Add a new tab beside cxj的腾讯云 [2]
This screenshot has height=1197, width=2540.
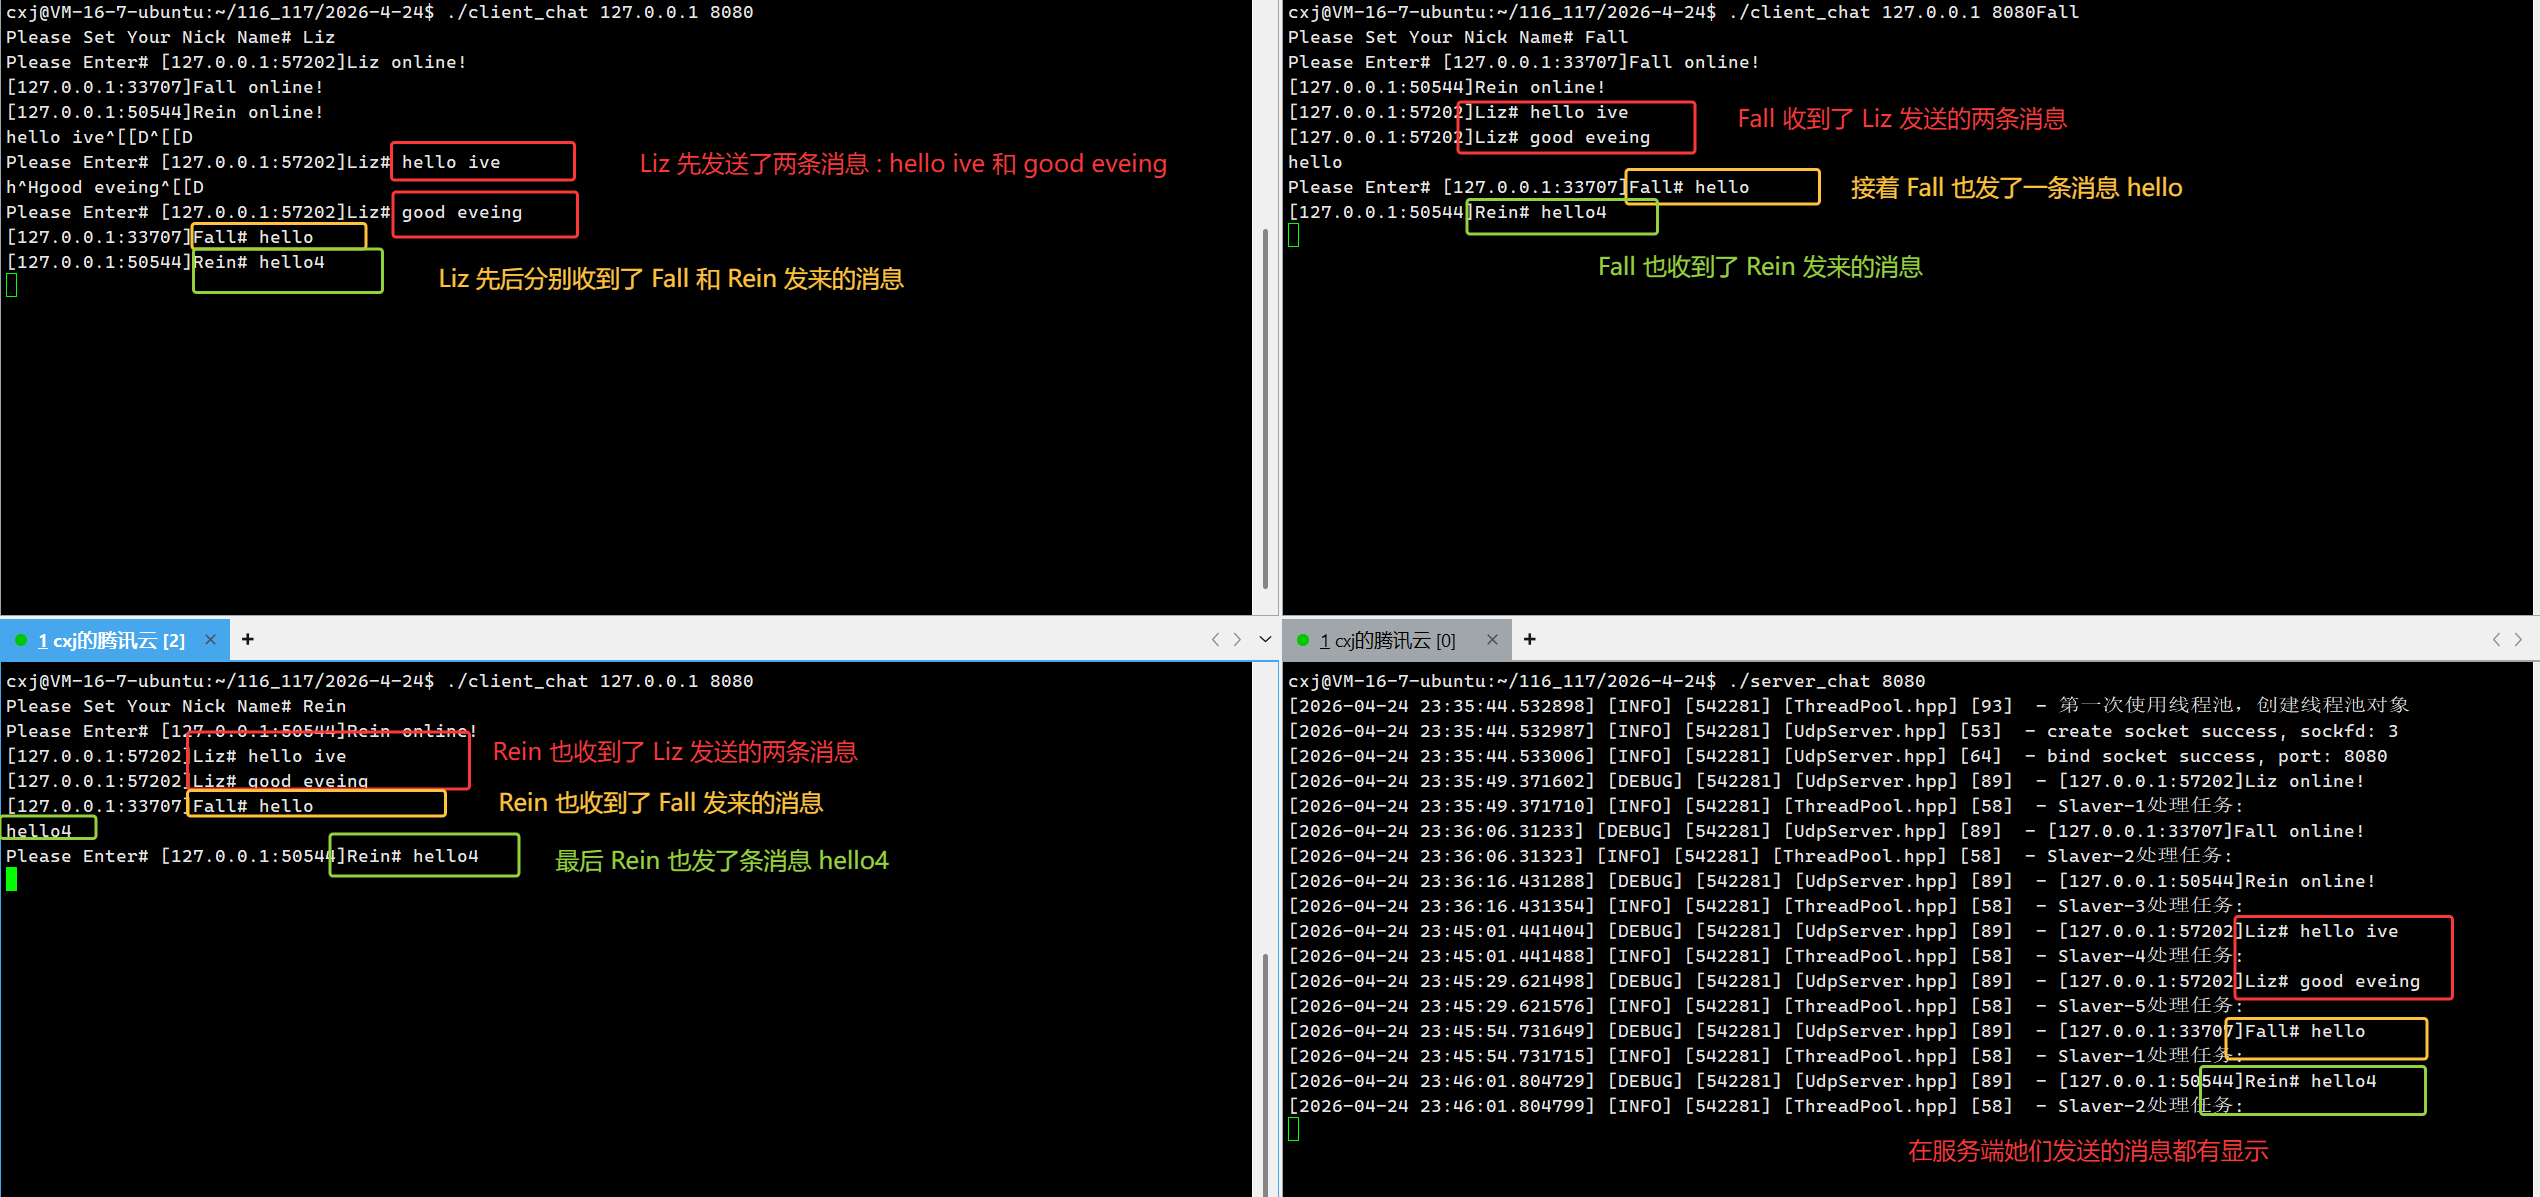[248, 640]
